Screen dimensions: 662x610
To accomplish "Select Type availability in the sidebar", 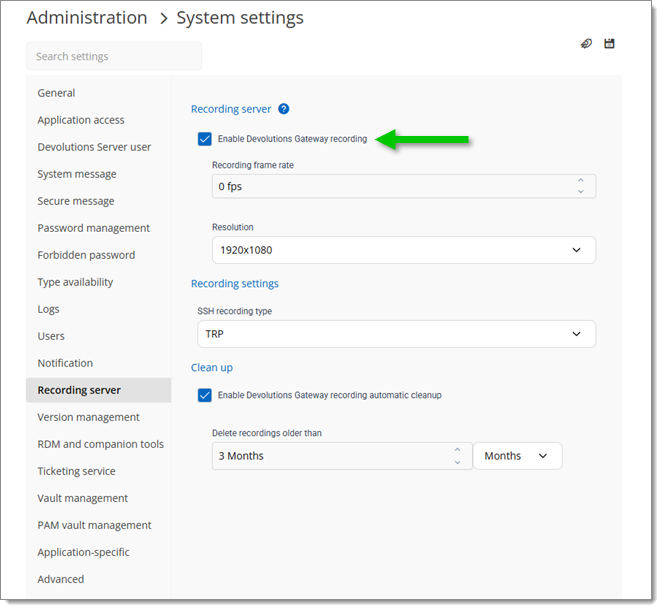I will click(98, 282).
